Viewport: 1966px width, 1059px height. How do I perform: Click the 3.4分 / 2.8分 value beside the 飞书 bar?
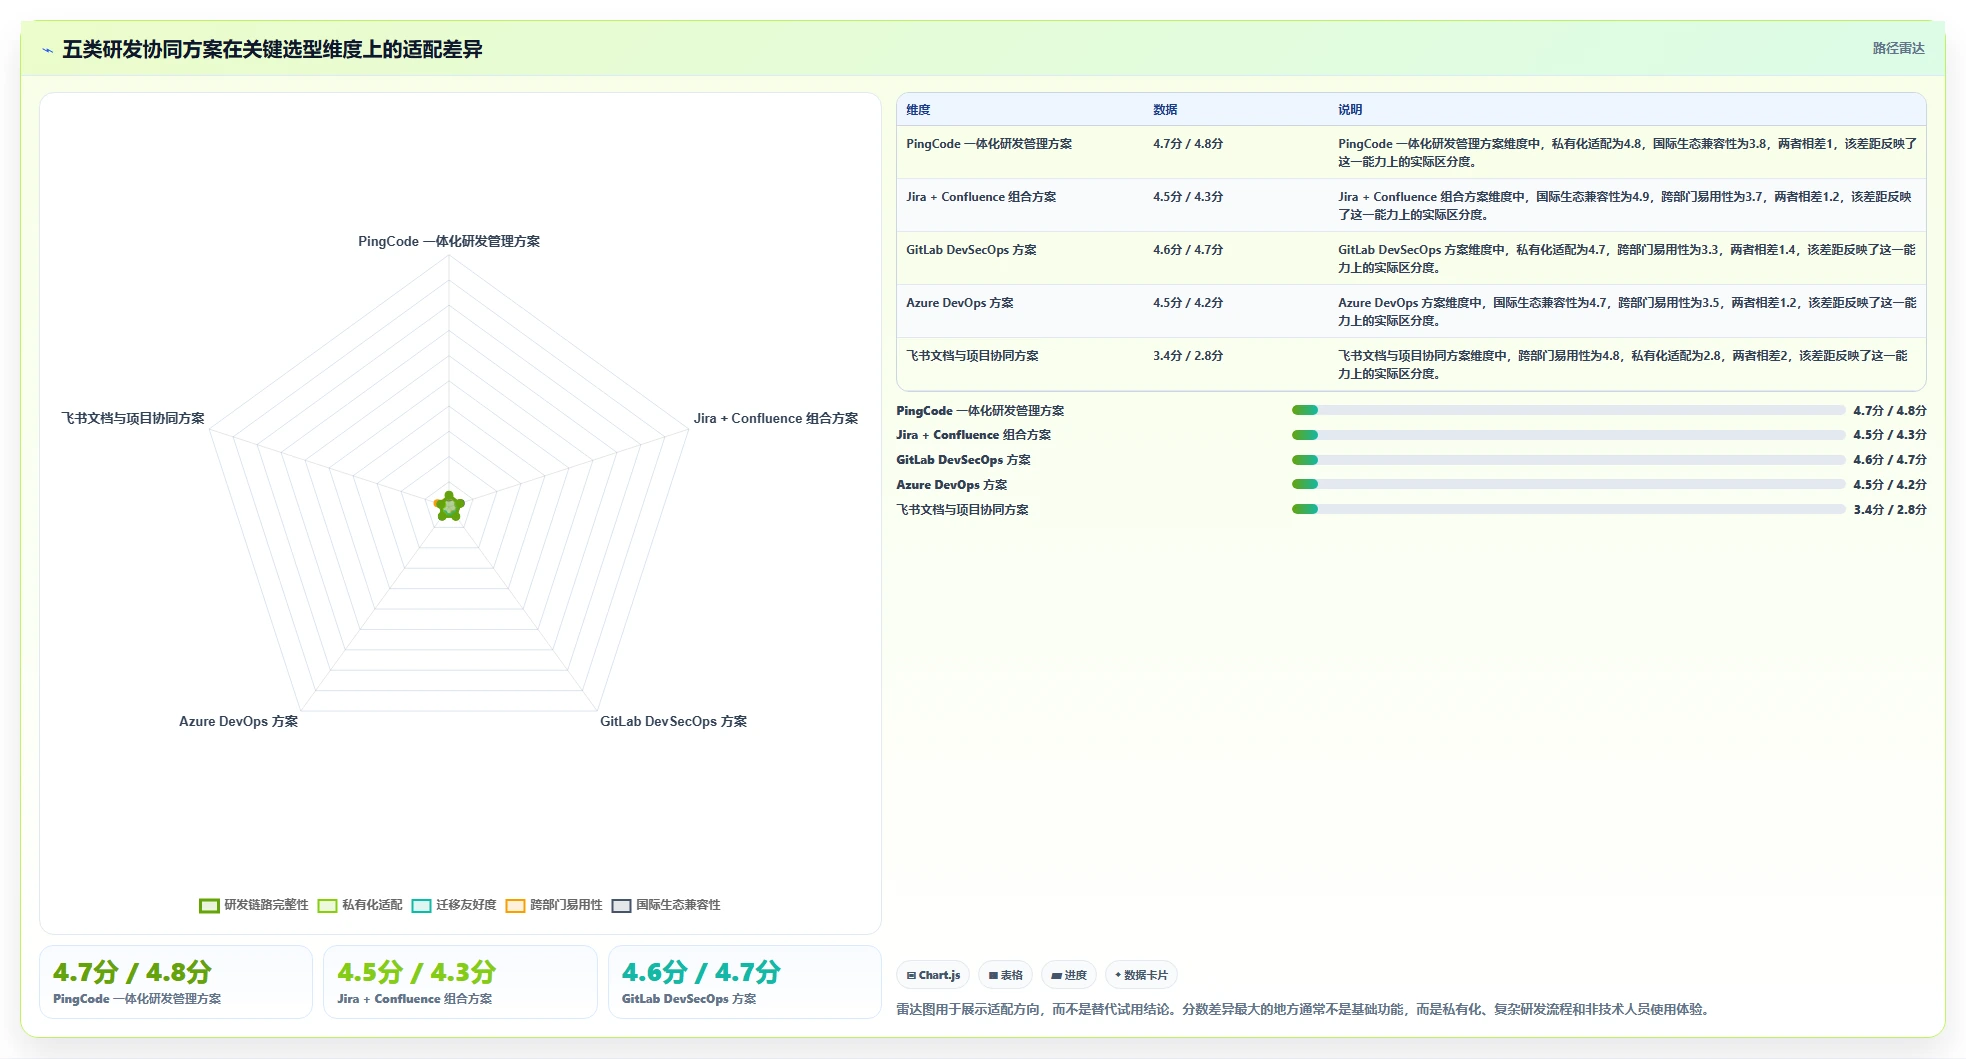[x=1890, y=510]
